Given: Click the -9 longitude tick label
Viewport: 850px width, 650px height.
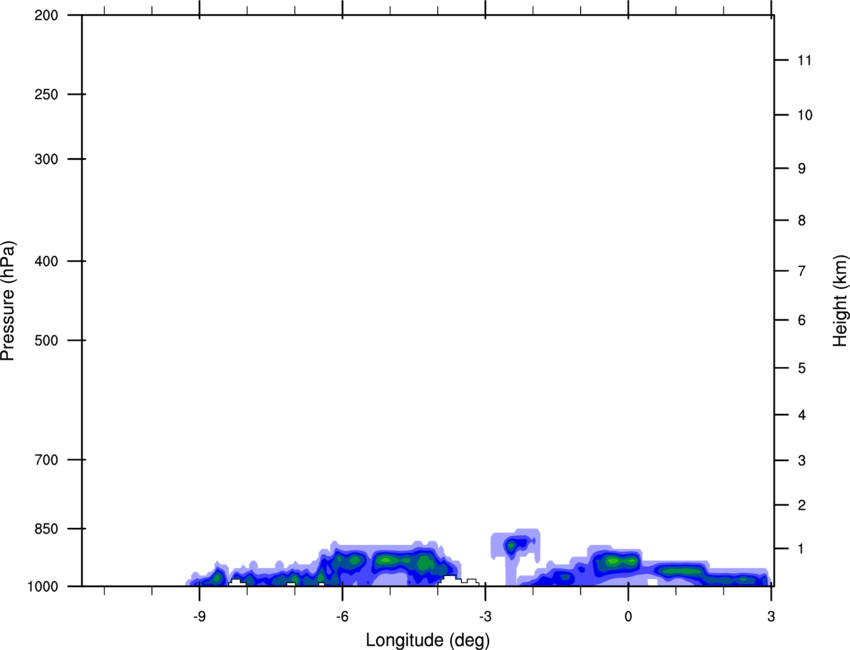Looking at the screenshot, I should pos(199,616).
